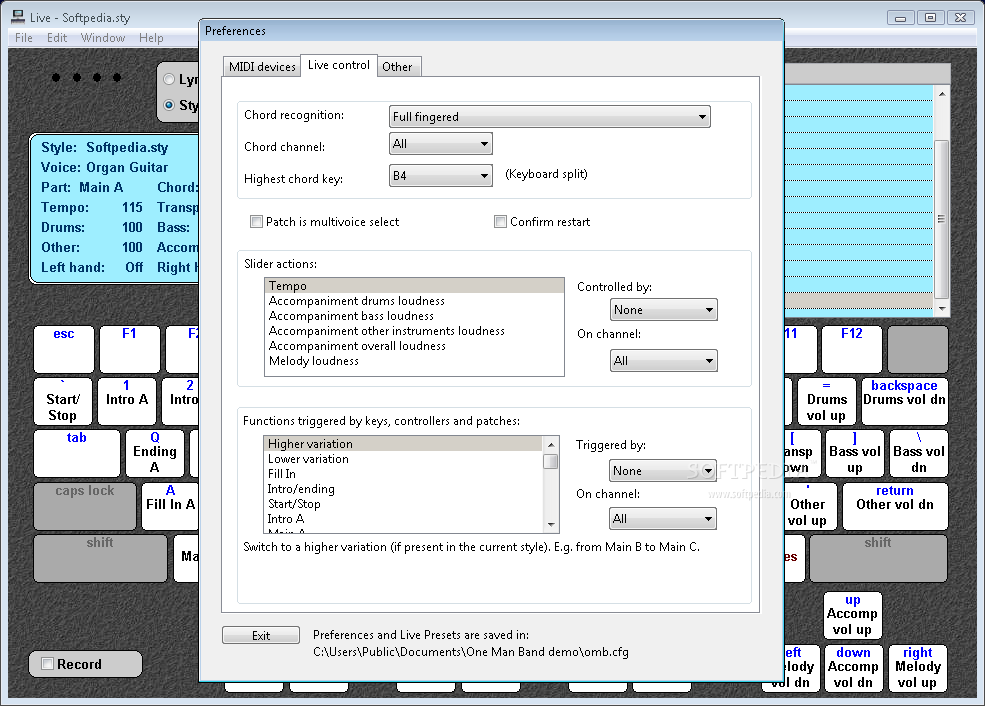Click the Live application title bar icon

[x=18, y=18]
